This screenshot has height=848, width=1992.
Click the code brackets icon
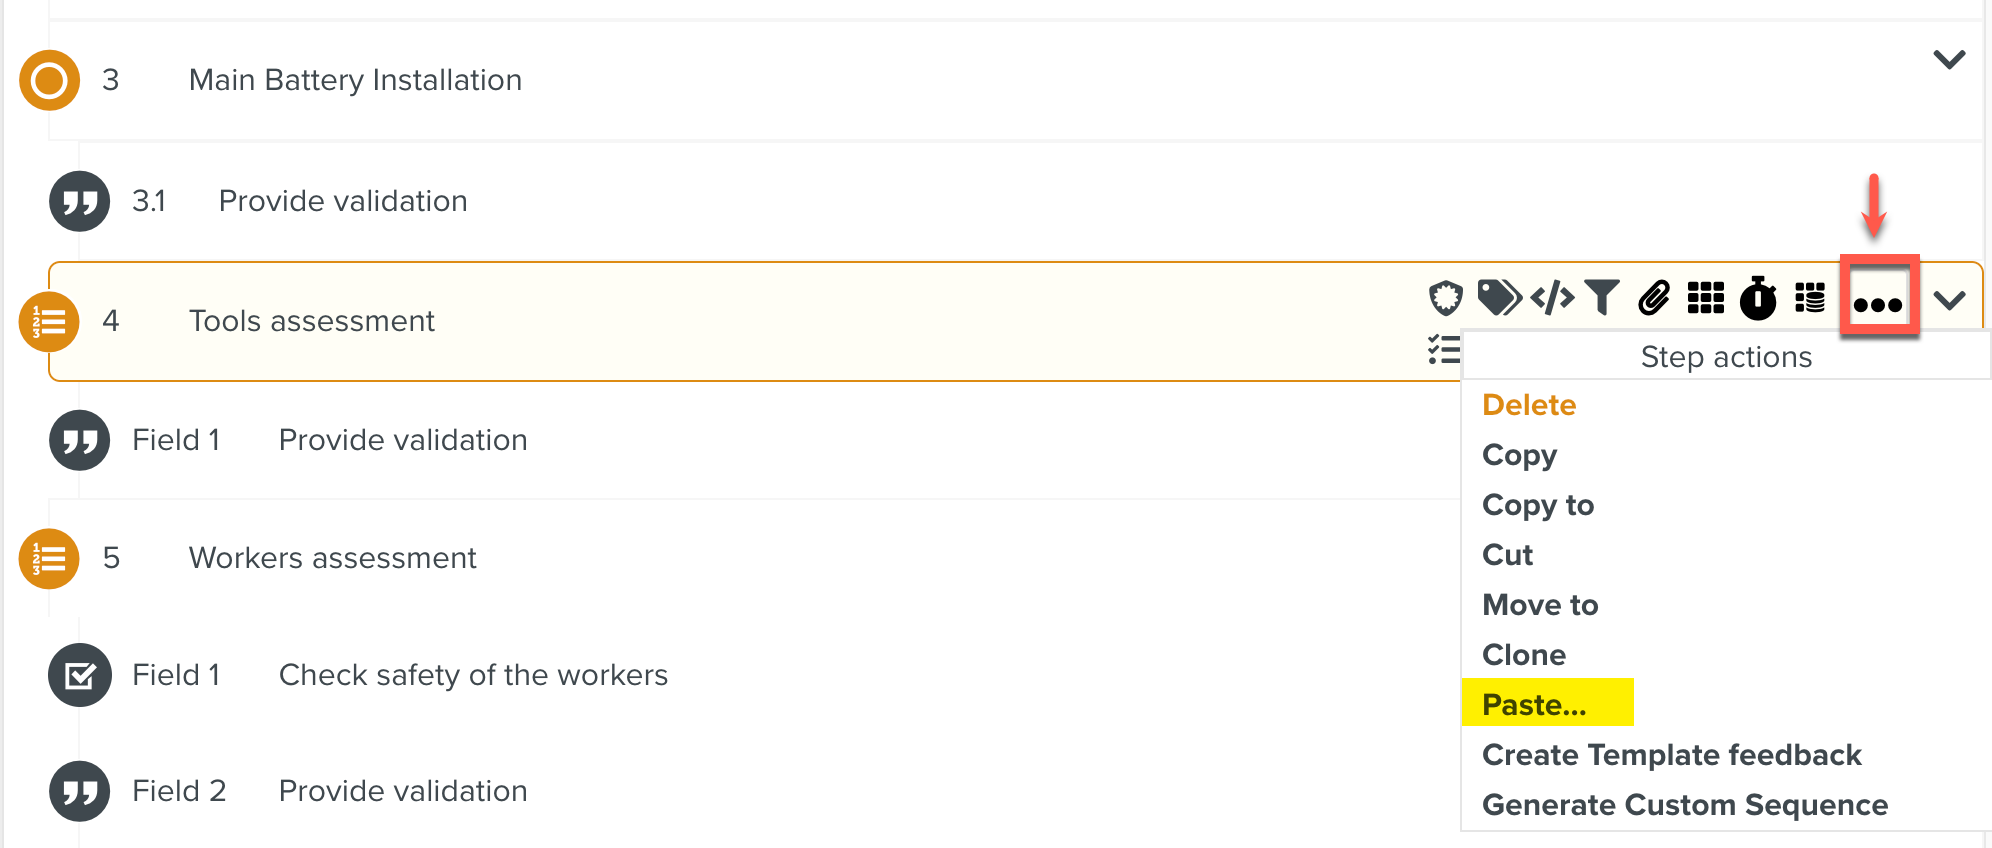[x=1552, y=298]
